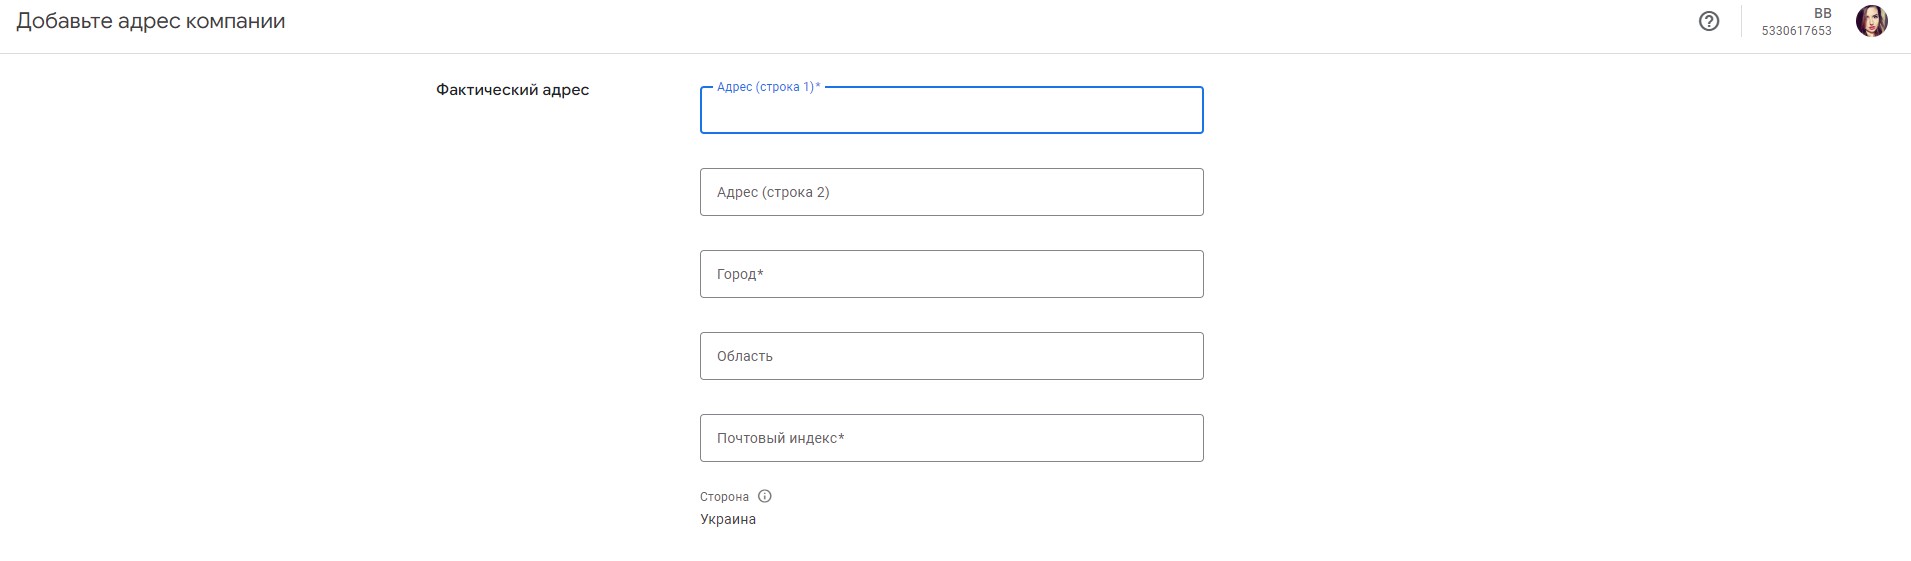Focus the Адрес (строка 1) input field
1911x561 pixels.
point(951,113)
